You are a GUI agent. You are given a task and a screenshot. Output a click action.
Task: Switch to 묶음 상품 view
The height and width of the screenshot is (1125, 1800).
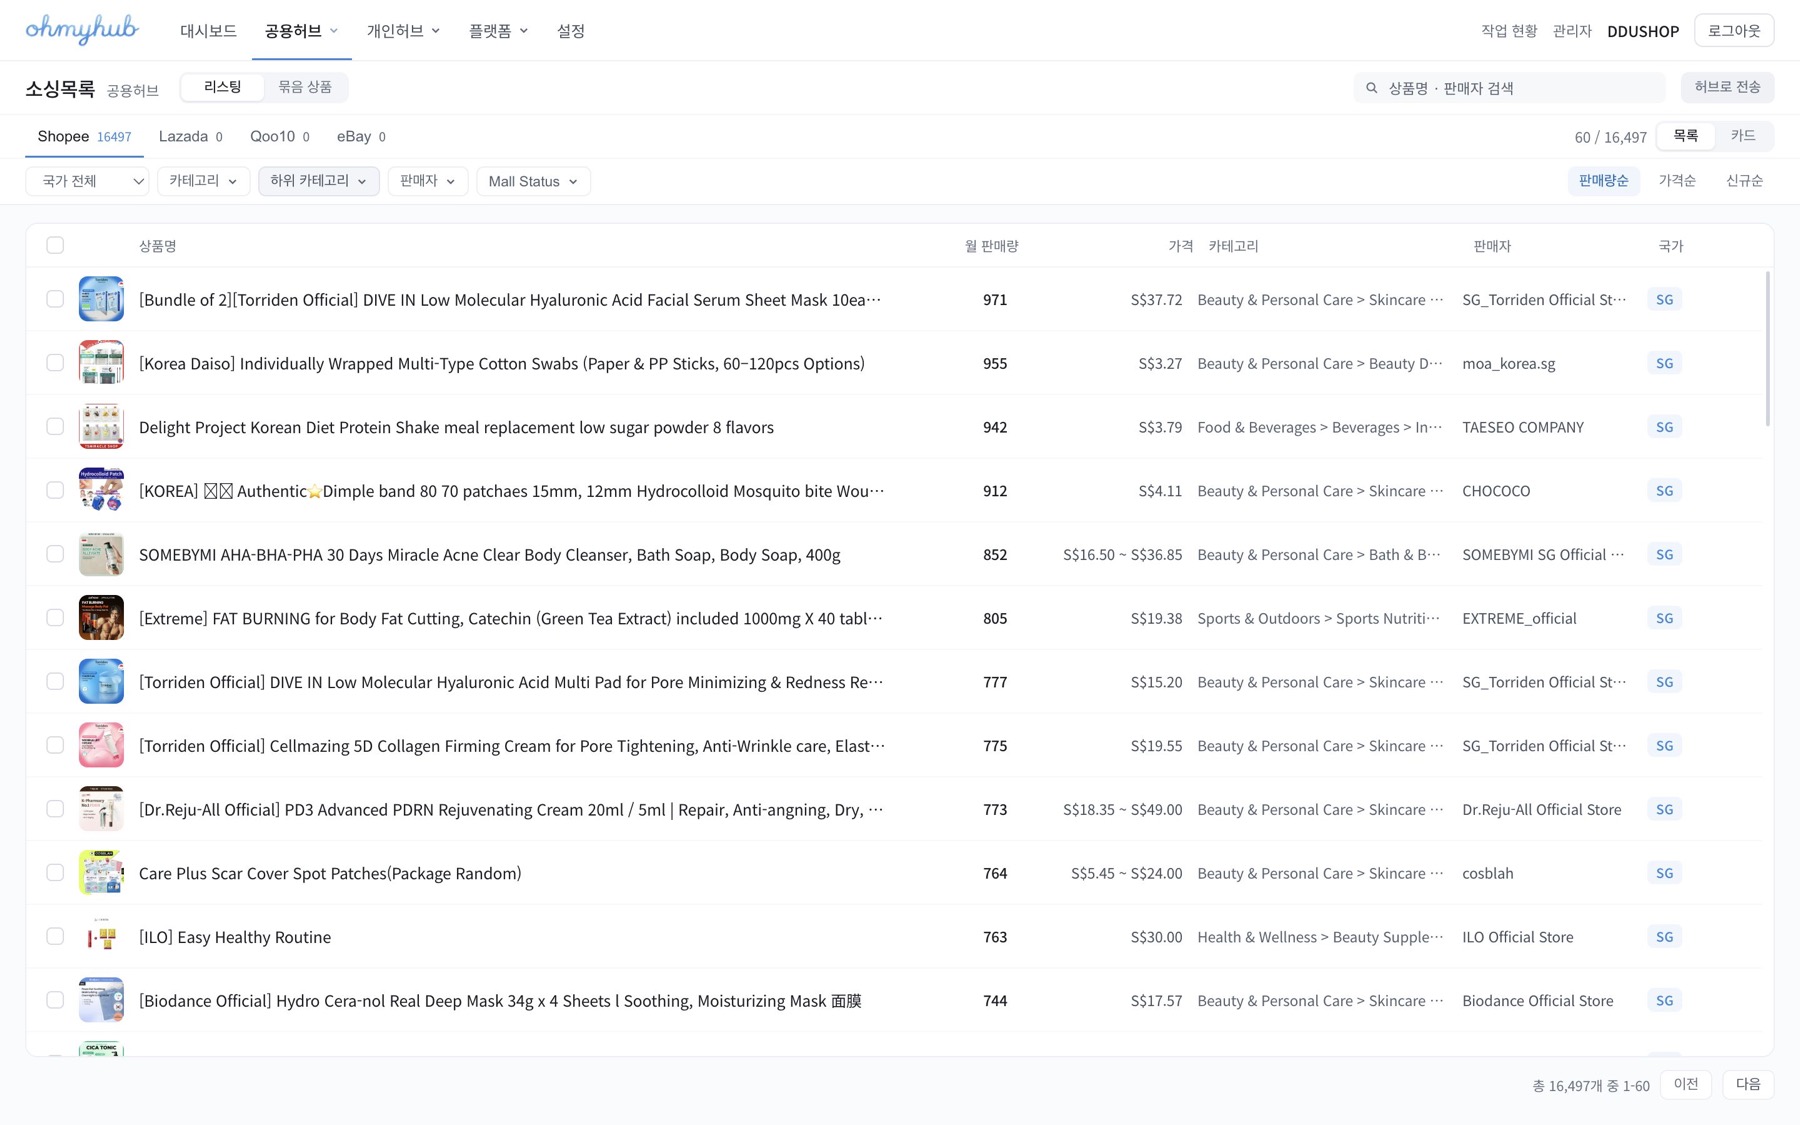pos(305,87)
